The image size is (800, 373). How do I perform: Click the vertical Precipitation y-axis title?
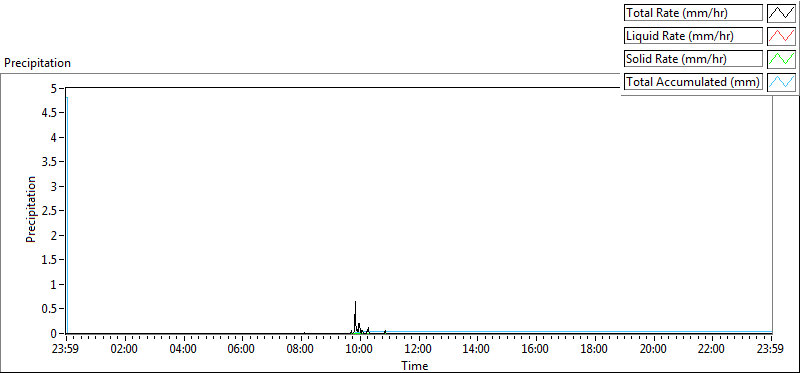[31, 209]
